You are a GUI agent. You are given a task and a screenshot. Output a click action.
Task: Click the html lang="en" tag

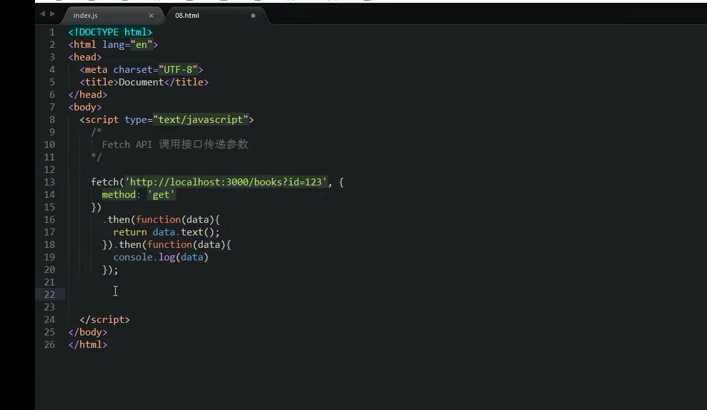[x=113, y=45]
